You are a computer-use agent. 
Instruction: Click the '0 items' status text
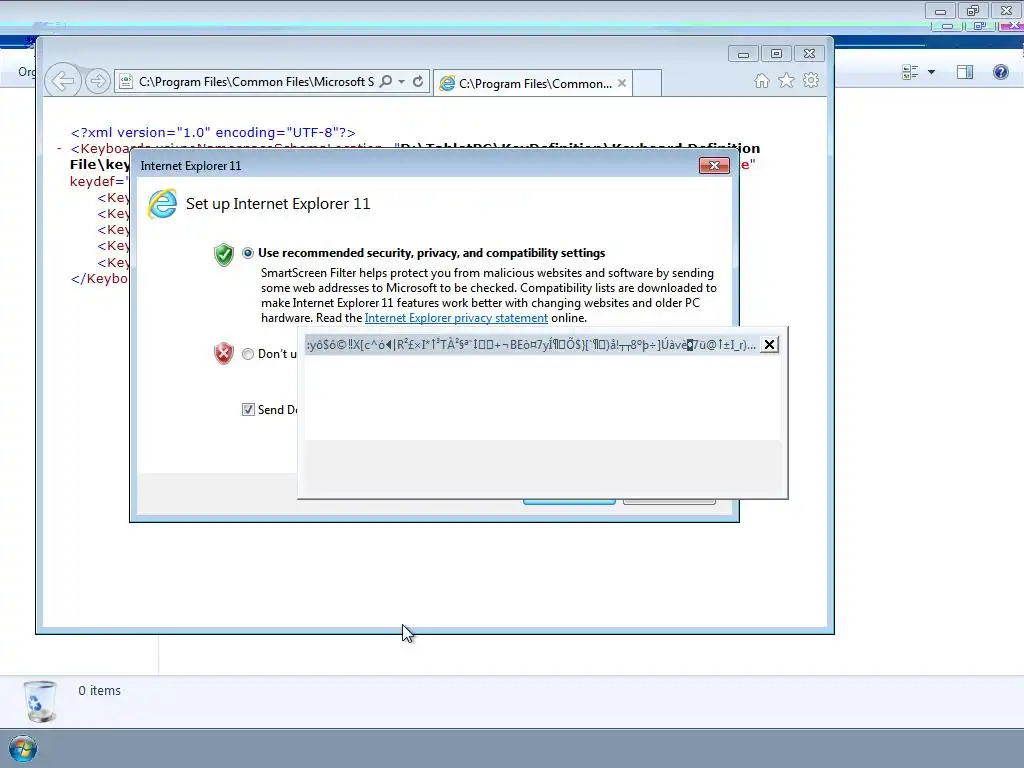point(99,690)
